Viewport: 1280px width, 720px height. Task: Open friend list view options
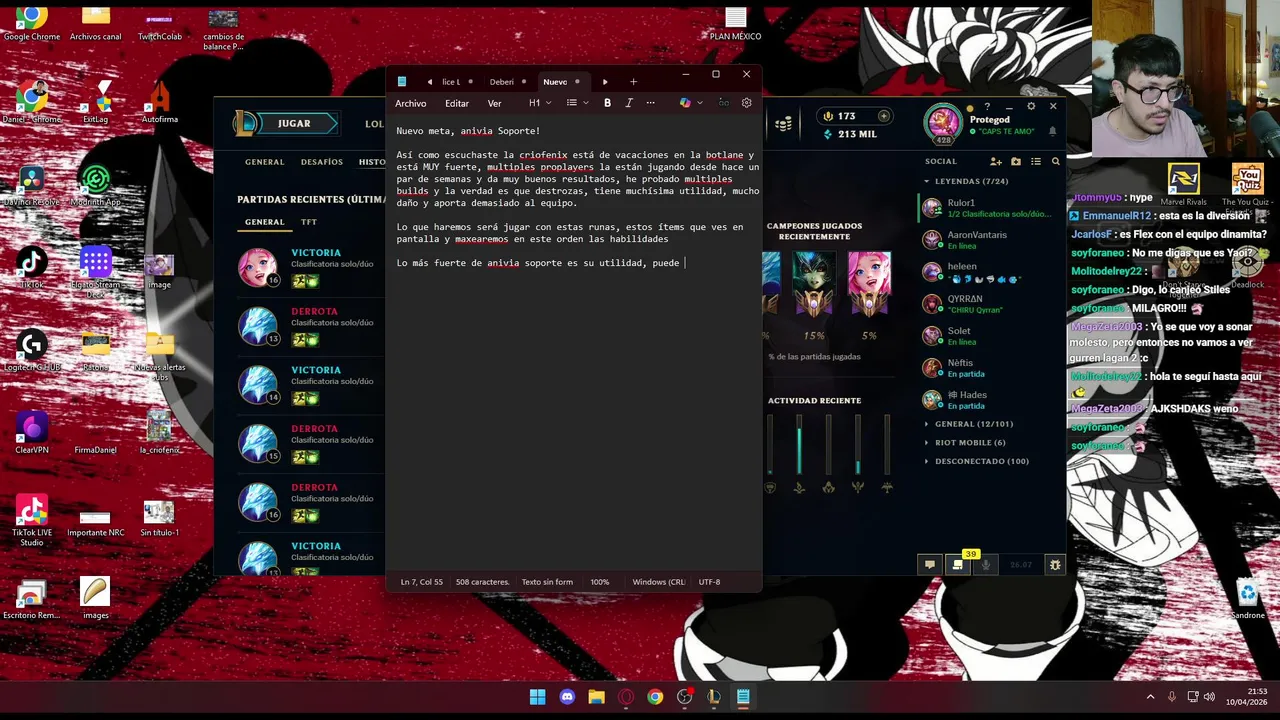[x=1036, y=161]
